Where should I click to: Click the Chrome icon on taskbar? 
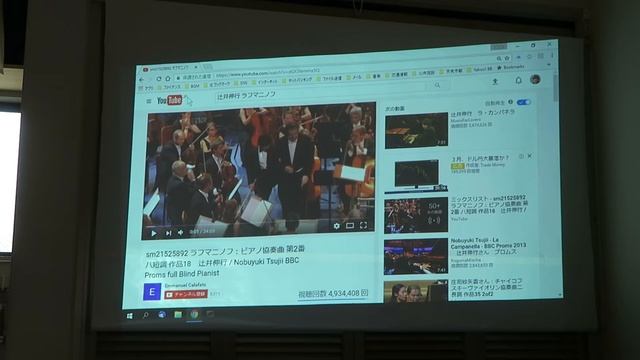coord(194,314)
